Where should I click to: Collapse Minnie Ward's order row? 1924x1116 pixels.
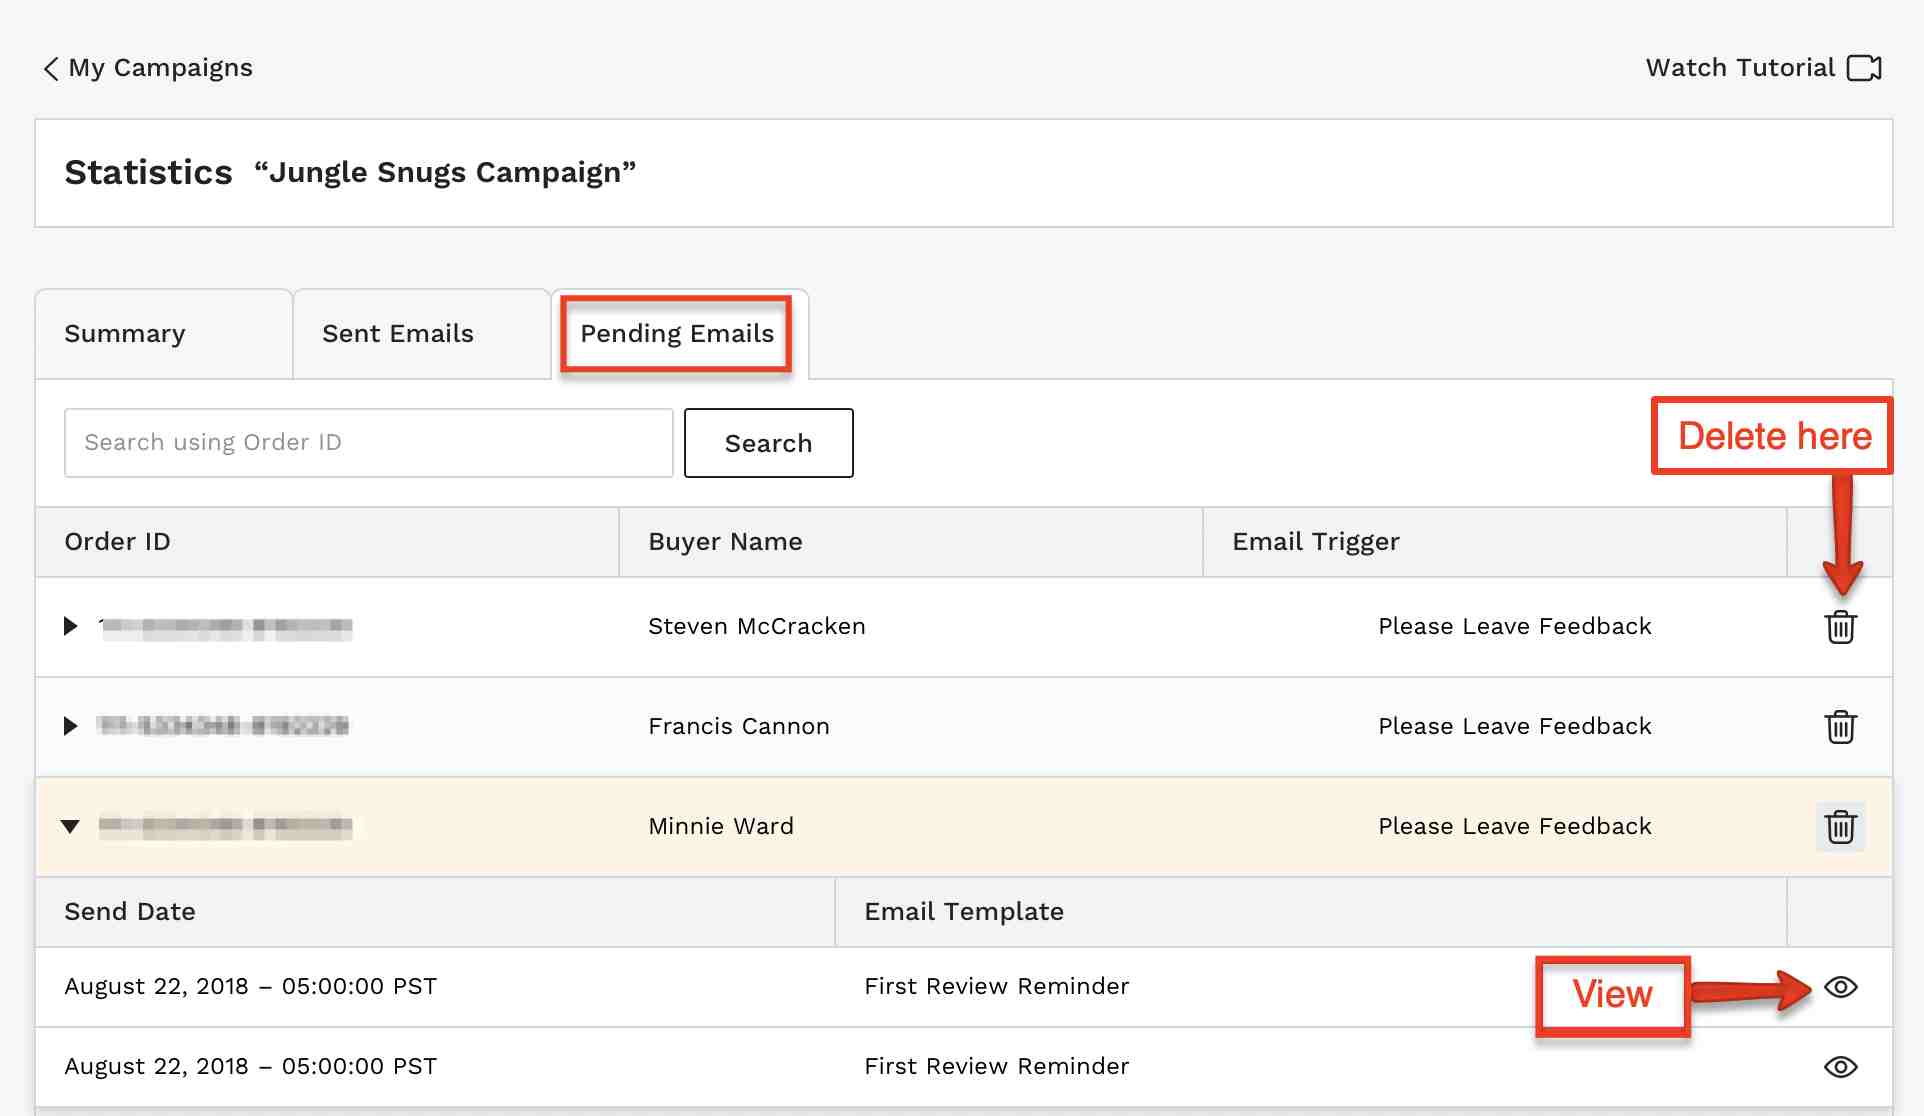click(70, 826)
